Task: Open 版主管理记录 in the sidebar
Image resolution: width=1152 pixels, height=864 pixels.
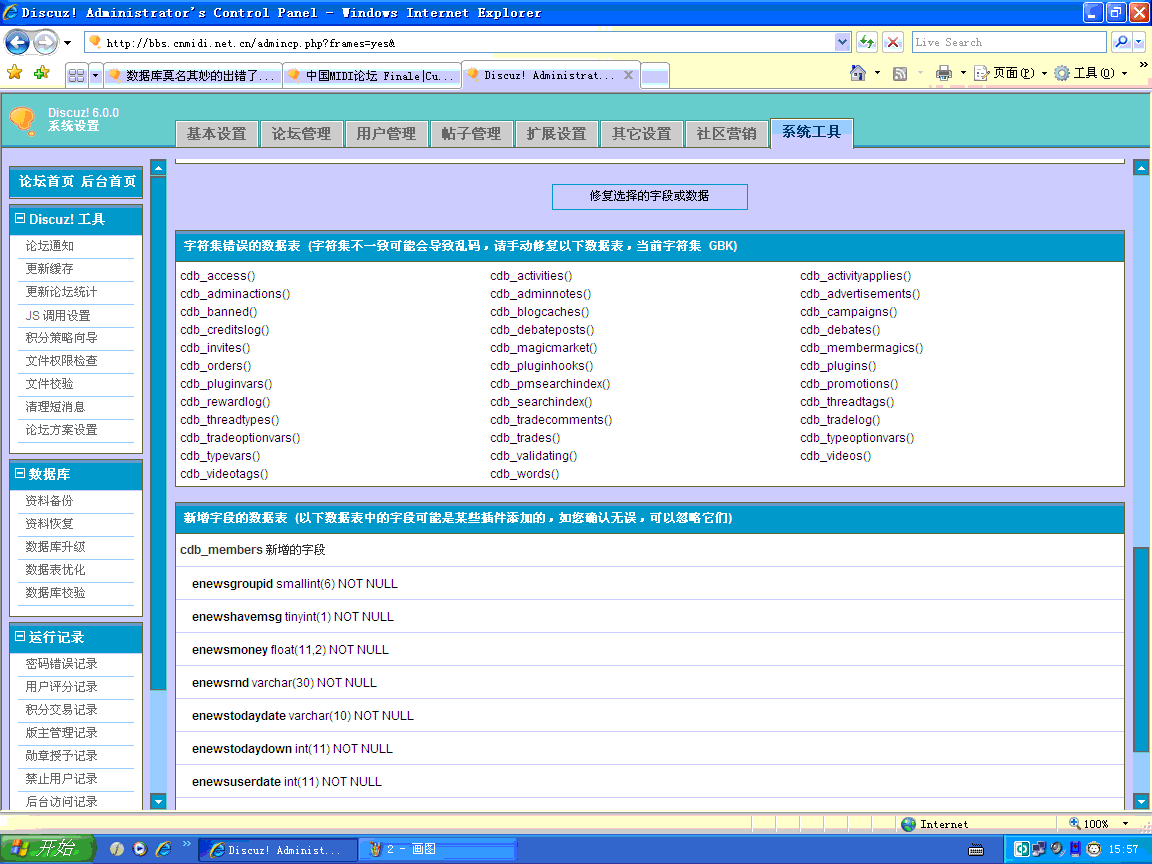Action: [x=61, y=733]
